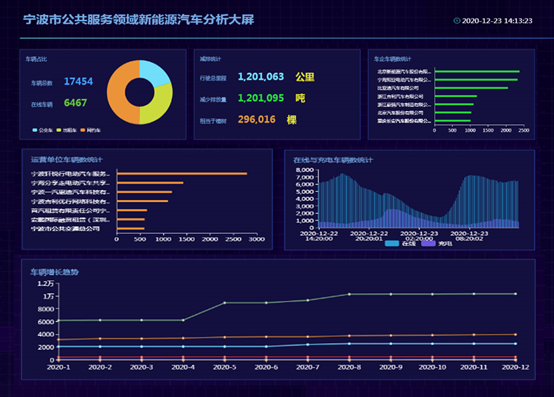Click the 3000 axis label in operator chart
554x397 pixels.
pyautogui.click(x=257, y=239)
